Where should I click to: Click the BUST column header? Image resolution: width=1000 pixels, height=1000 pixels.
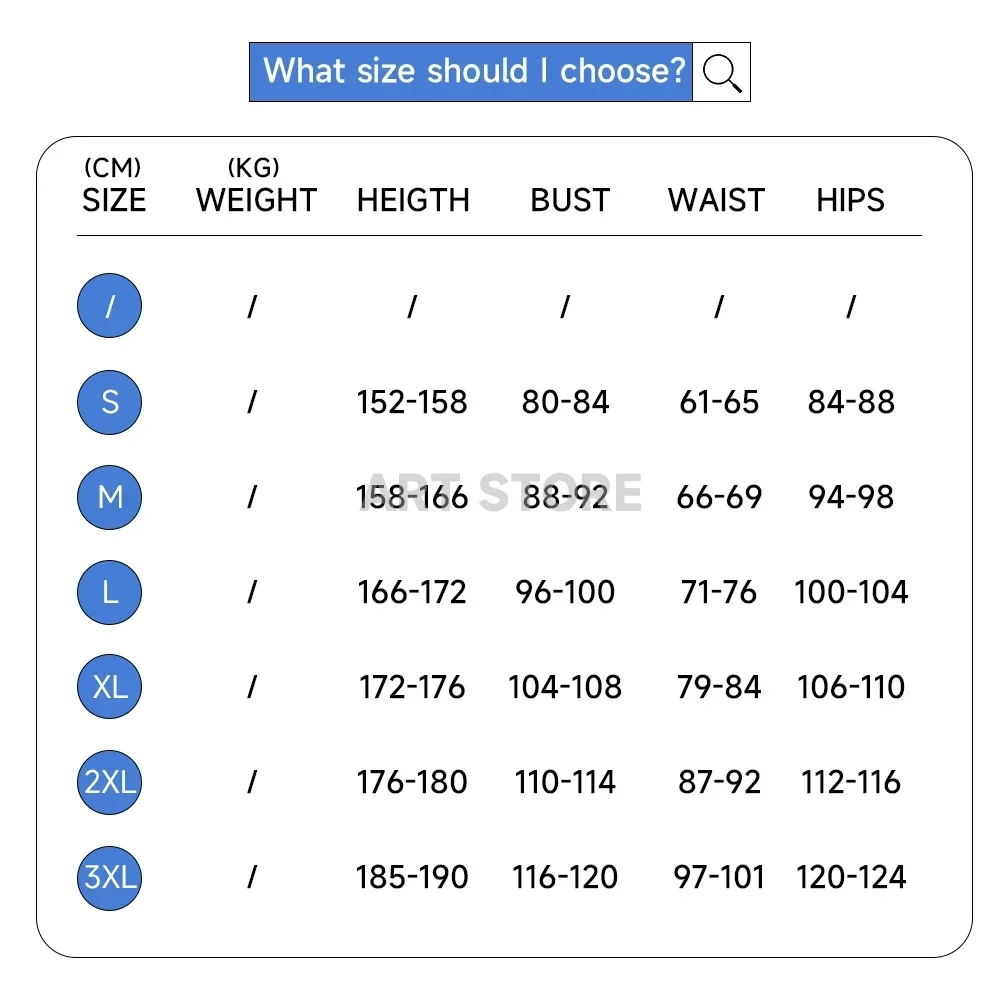[x=570, y=200]
